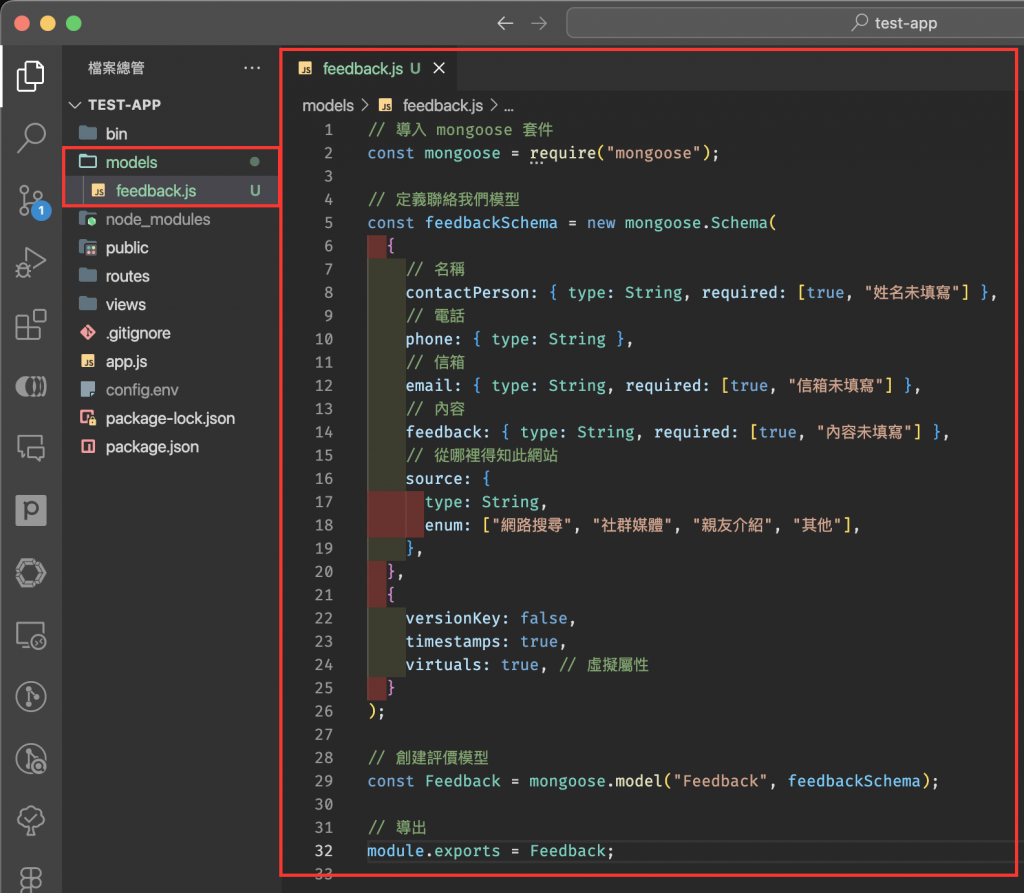1024x893 pixels.
Task: Close the feedback.js editor tab
Action: pos(439,68)
